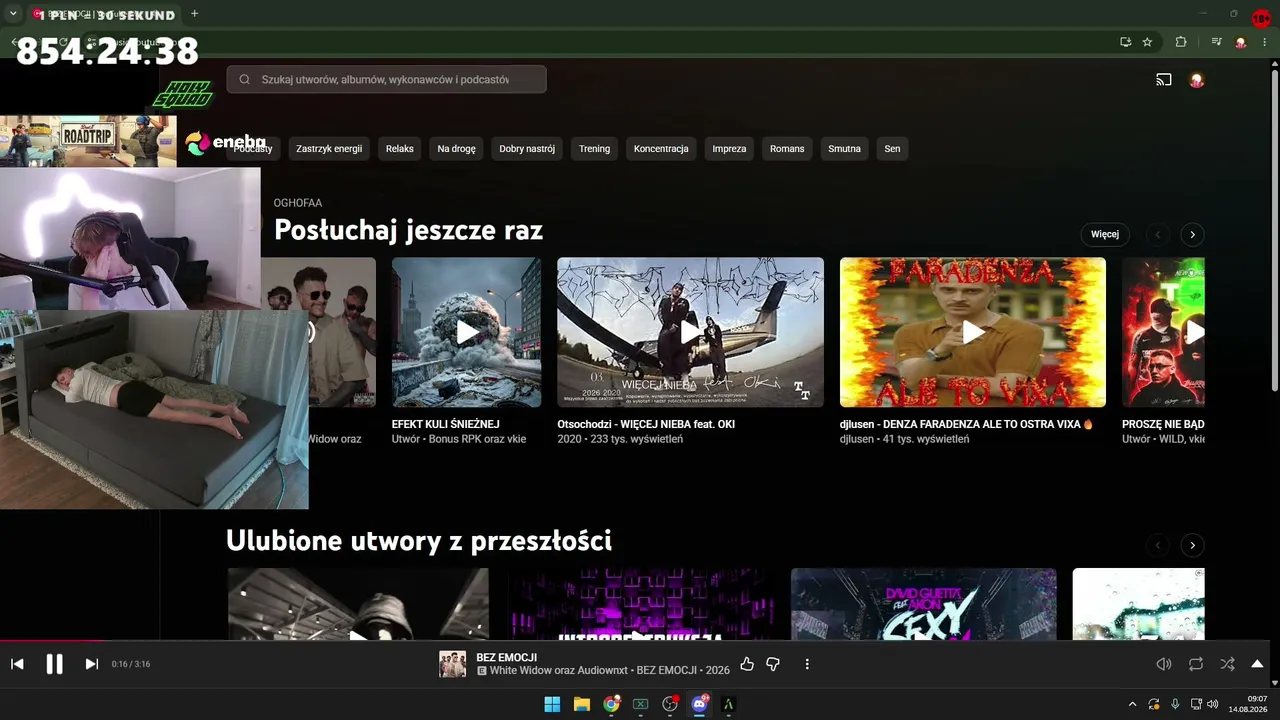Viewport: 1280px width, 720px height.
Task: Skip to the previous track
Action: click(x=17, y=664)
